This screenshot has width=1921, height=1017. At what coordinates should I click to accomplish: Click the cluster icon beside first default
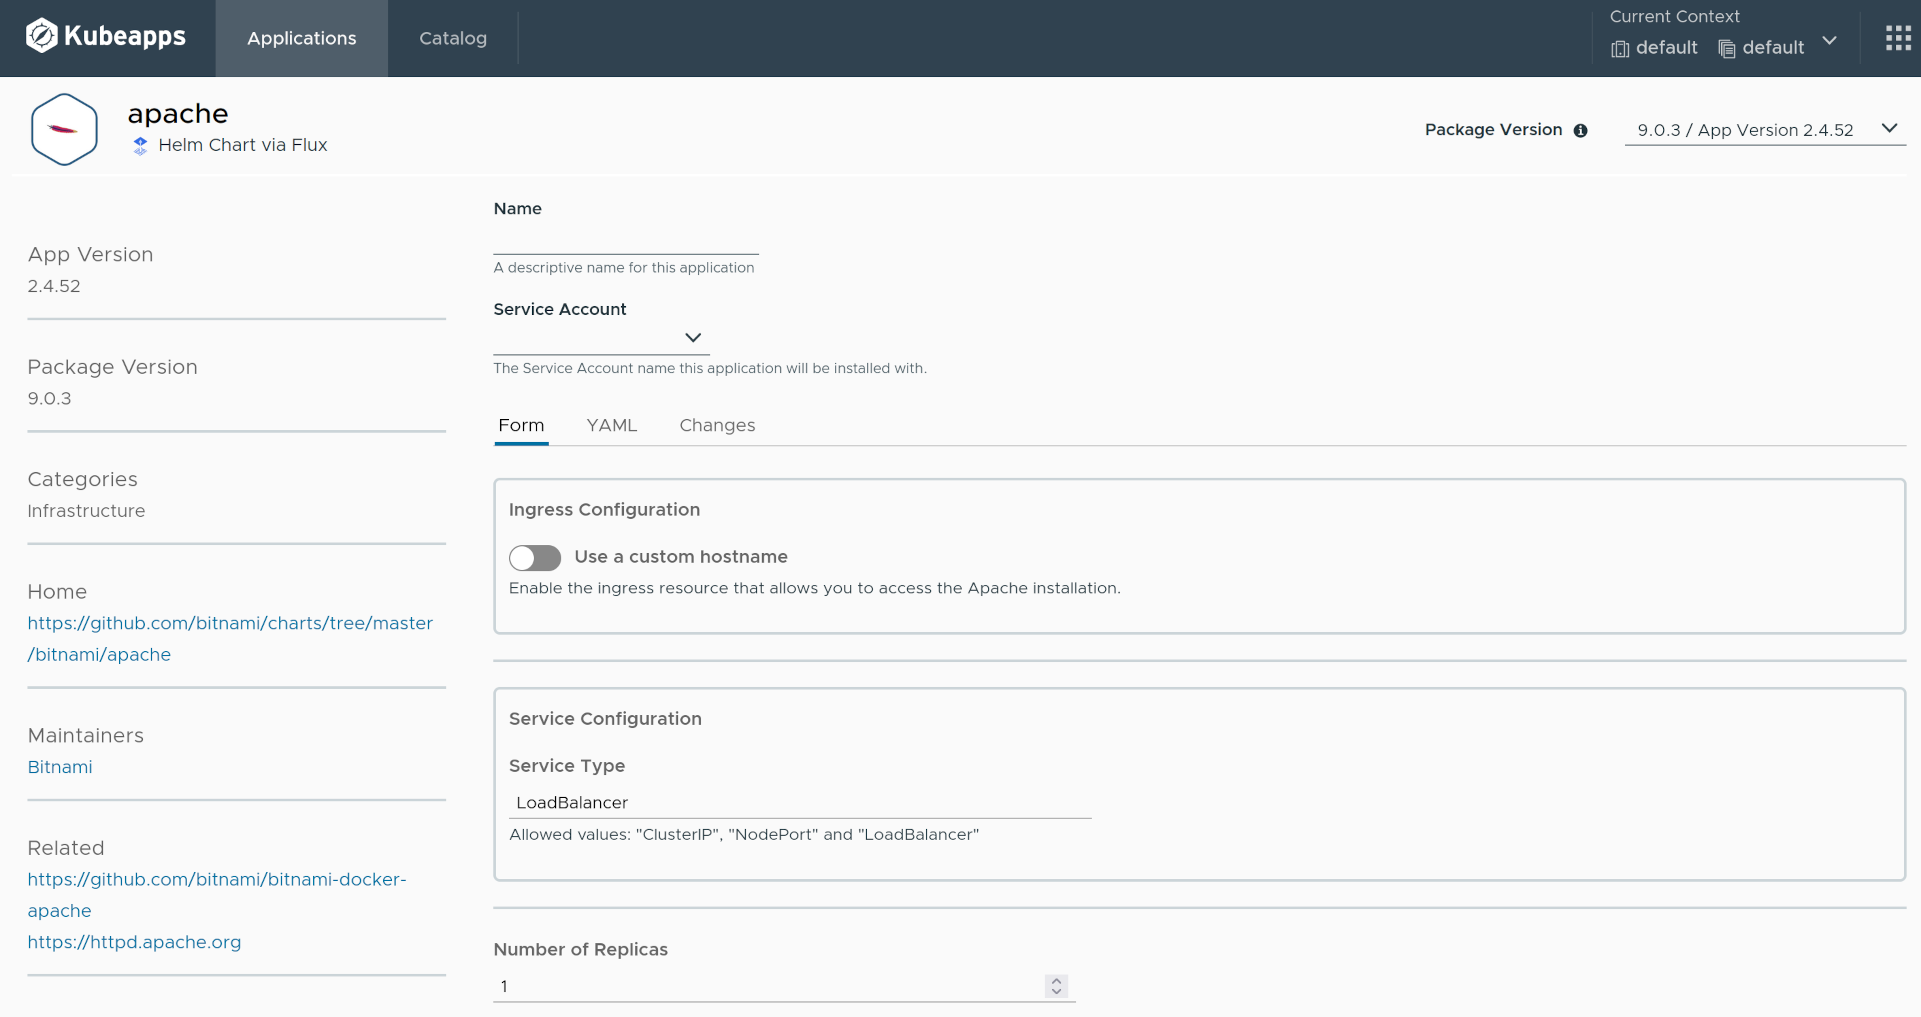coord(1620,49)
